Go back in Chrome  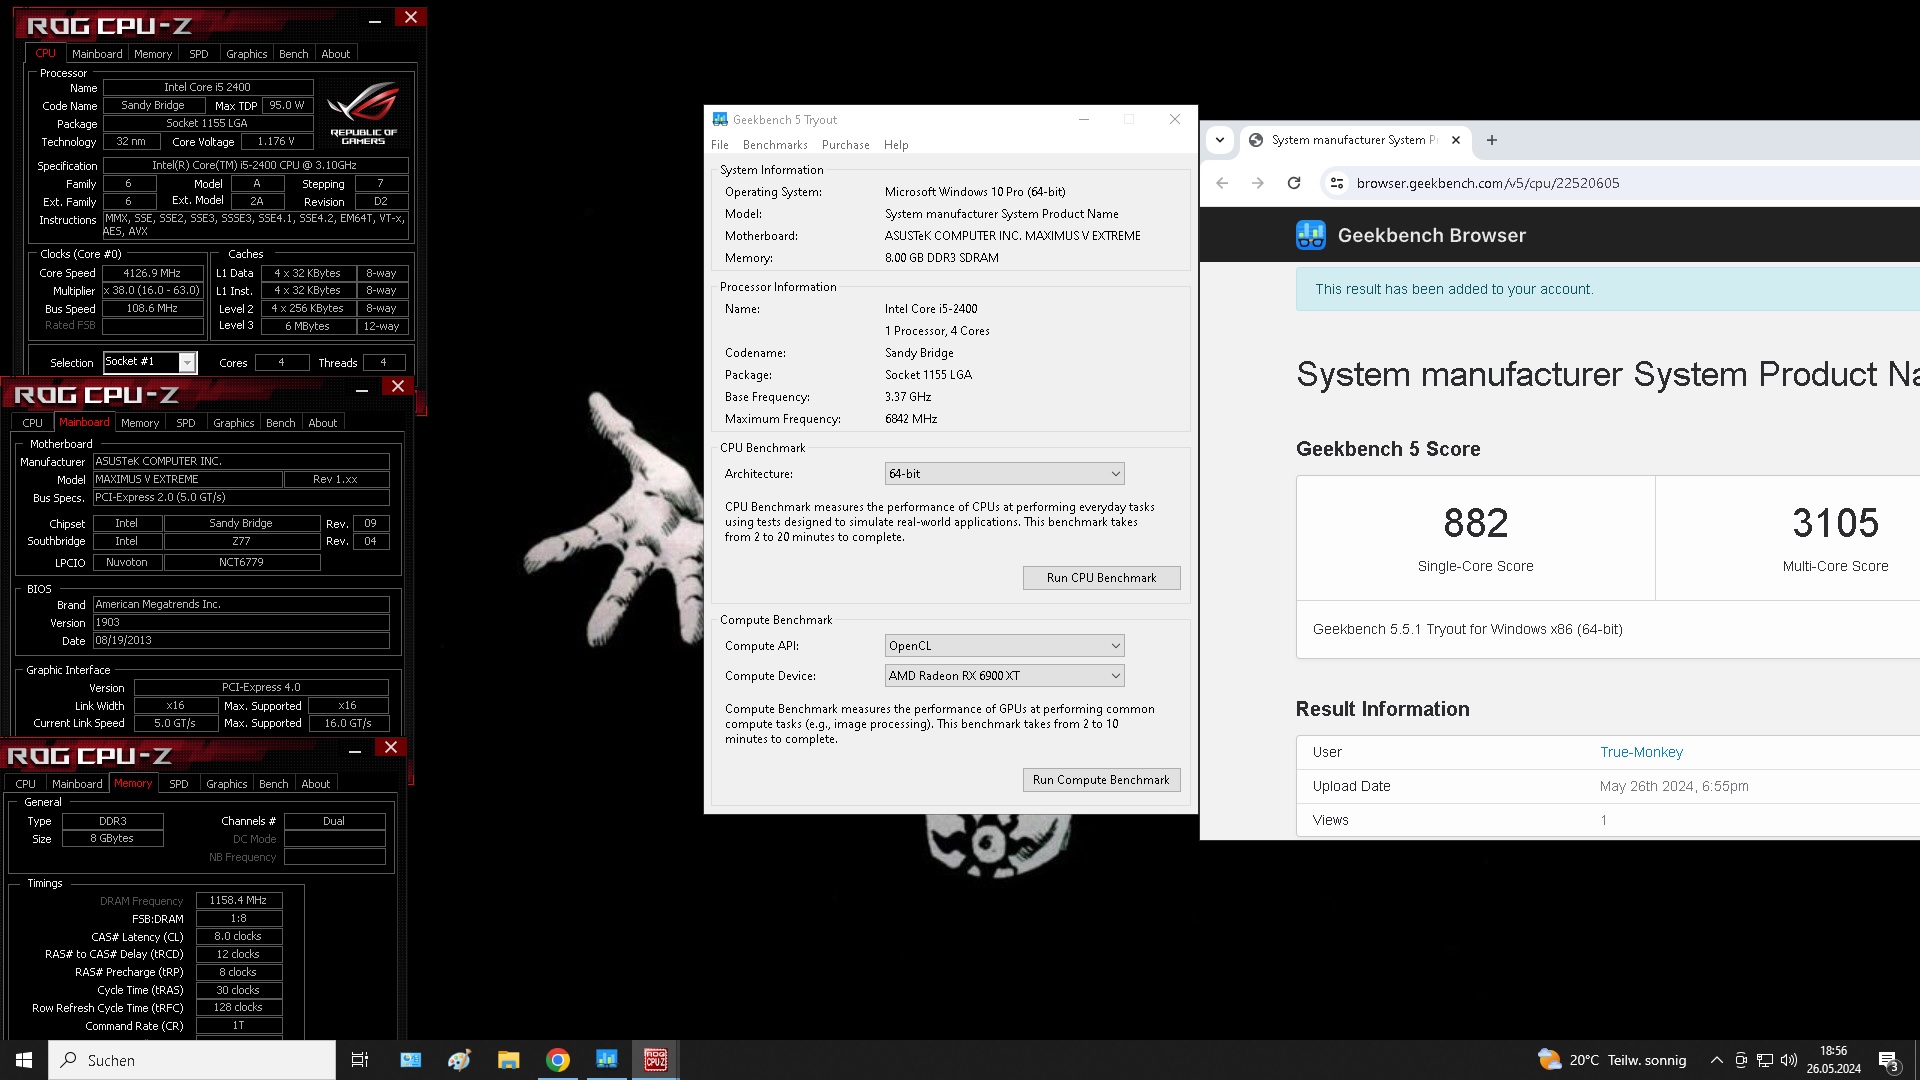1222,183
